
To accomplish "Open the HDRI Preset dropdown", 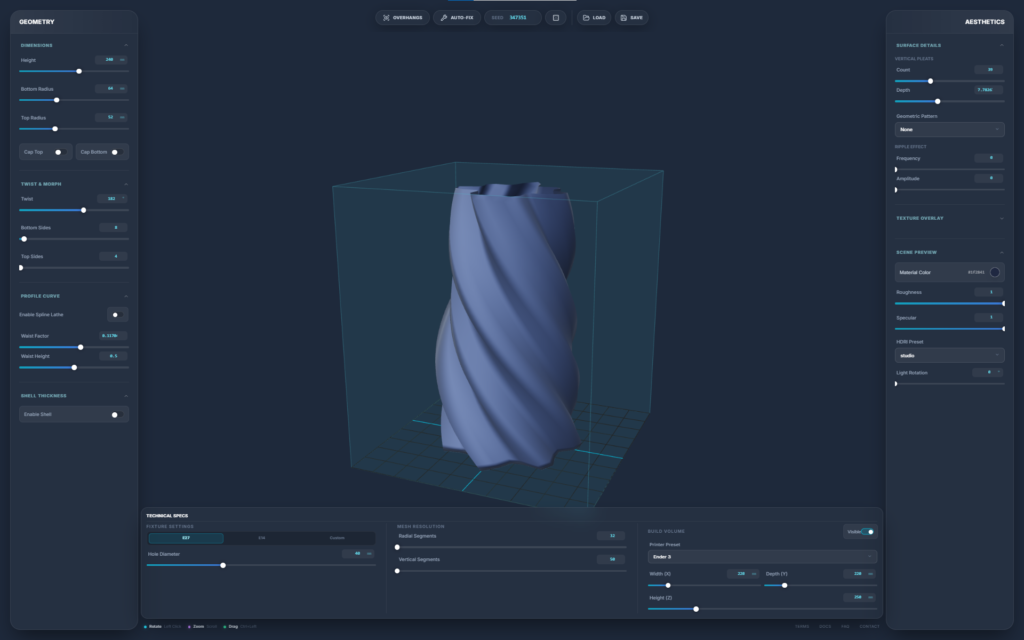I will coord(949,355).
